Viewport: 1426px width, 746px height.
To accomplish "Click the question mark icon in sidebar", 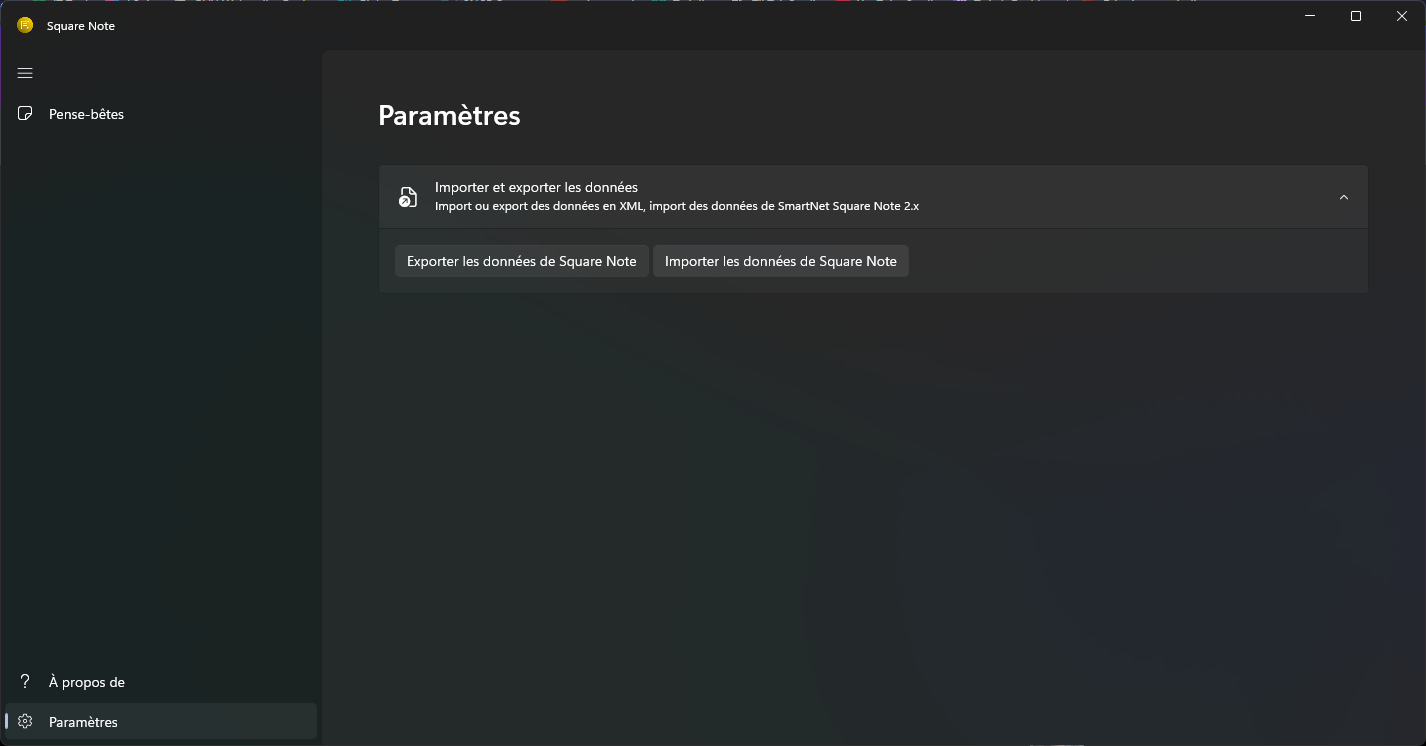I will (26, 682).
